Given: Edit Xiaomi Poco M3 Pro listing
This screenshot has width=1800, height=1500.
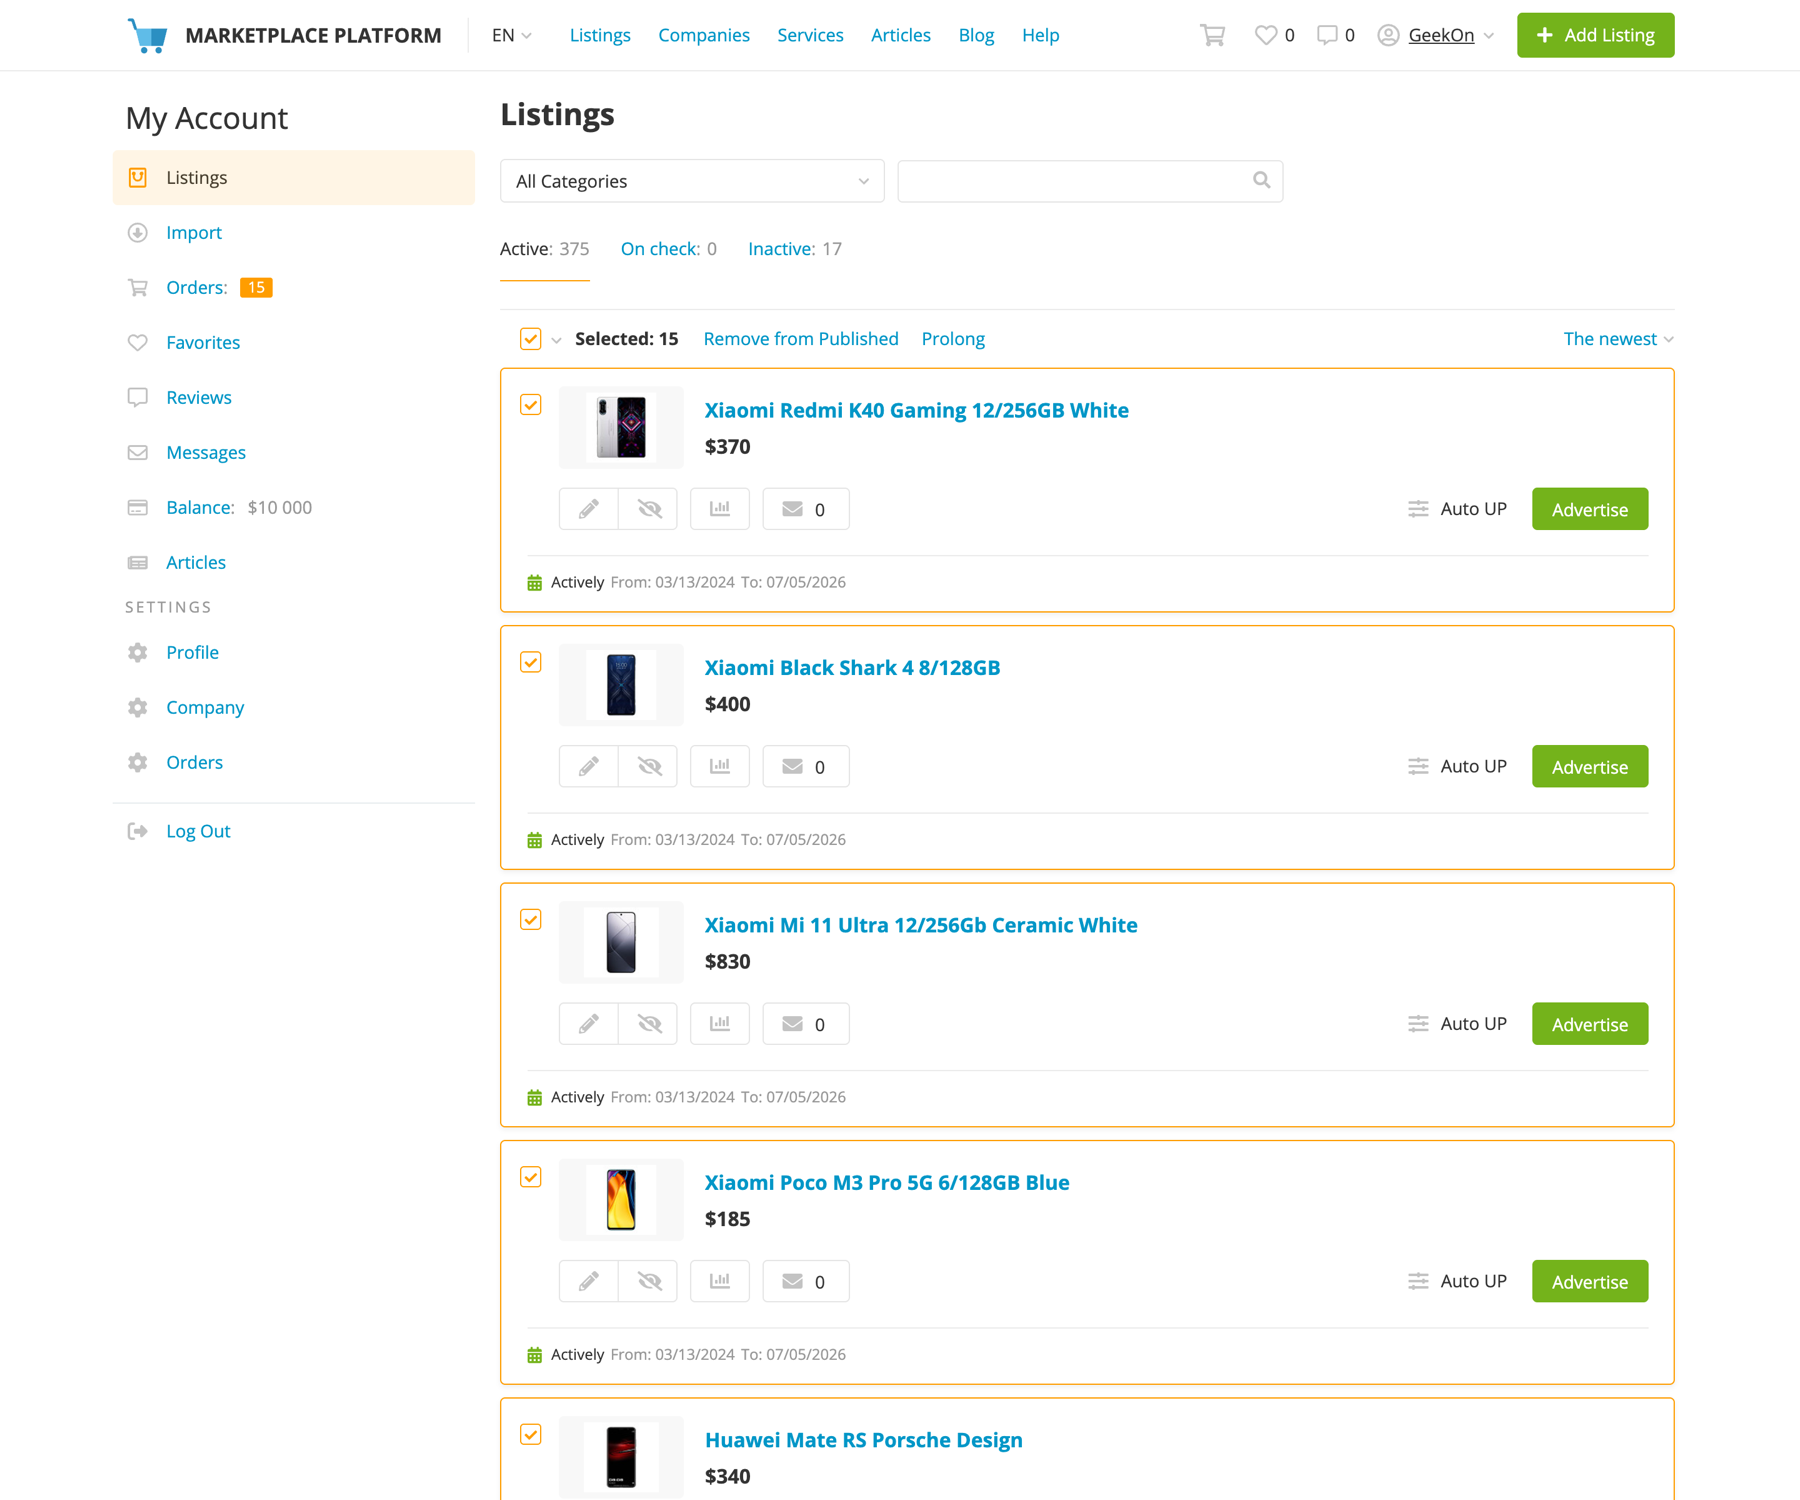Looking at the screenshot, I should 589,1281.
